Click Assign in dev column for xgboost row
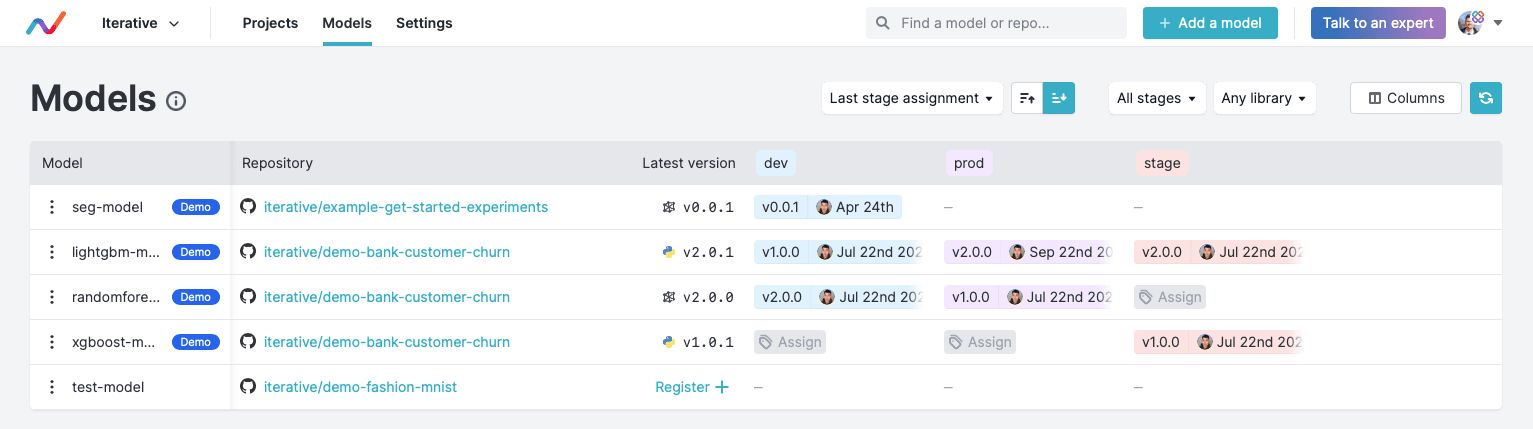Image resolution: width=1533 pixels, height=429 pixels. (x=790, y=342)
